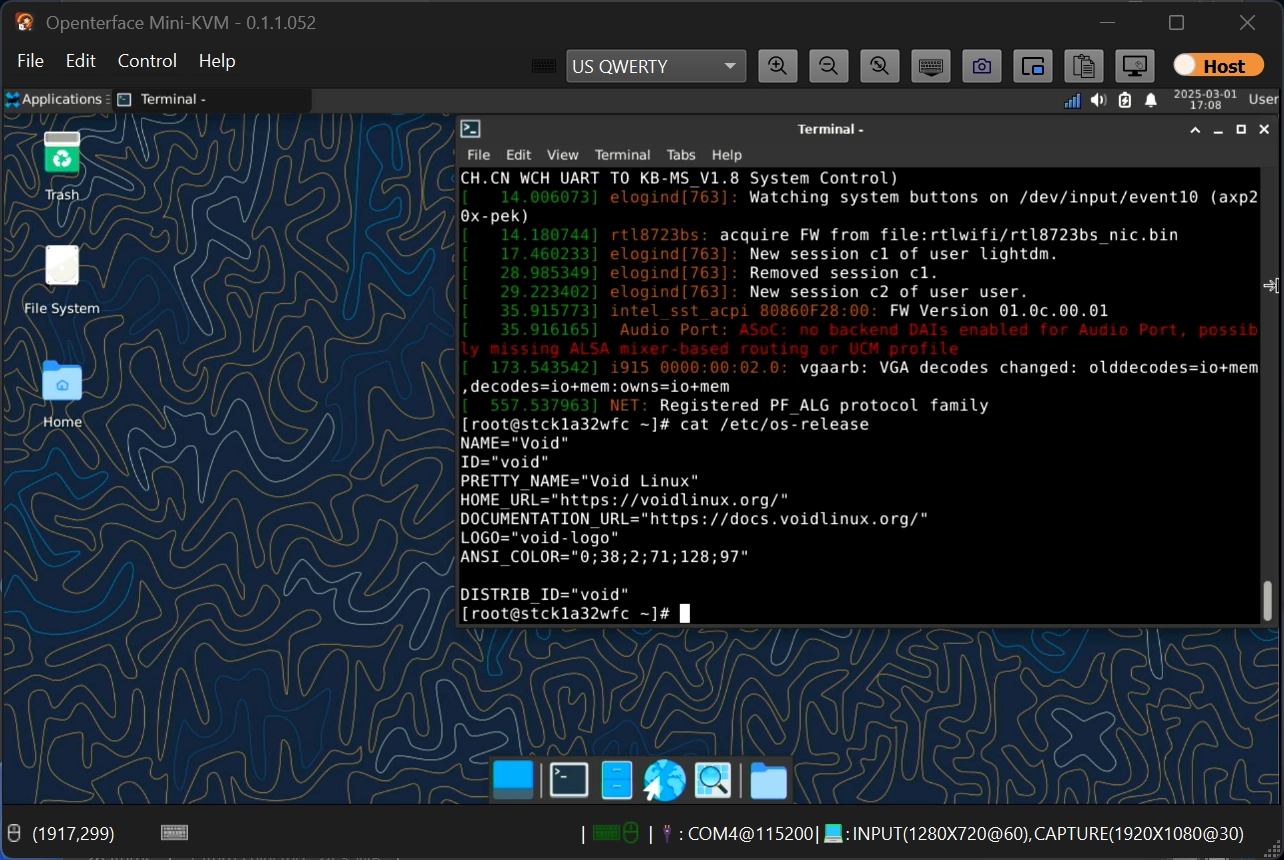Open the Control menu
This screenshot has height=860, width=1284.
coord(147,61)
